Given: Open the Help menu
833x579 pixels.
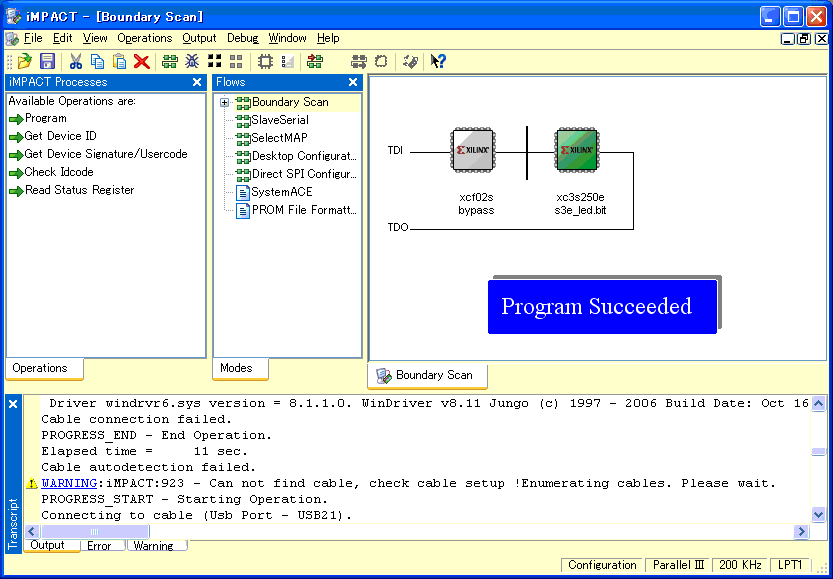Looking at the screenshot, I should pyautogui.click(x=328, y=38).
